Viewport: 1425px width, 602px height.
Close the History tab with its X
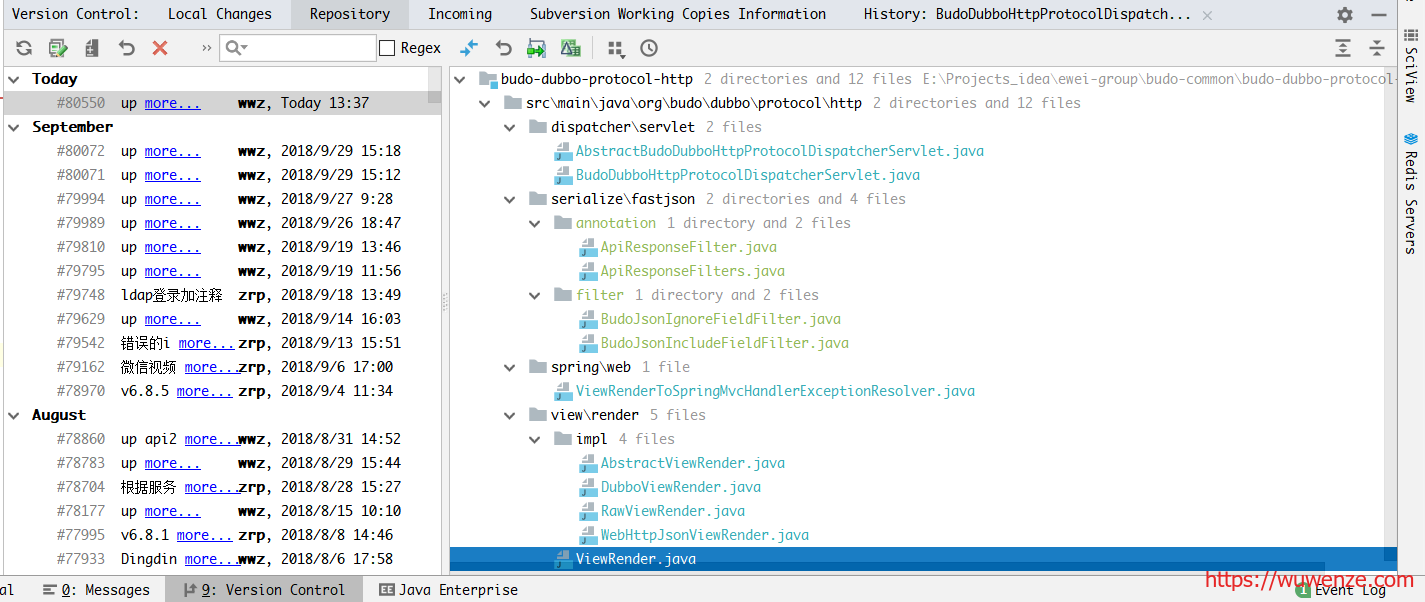coord(1208,15)
